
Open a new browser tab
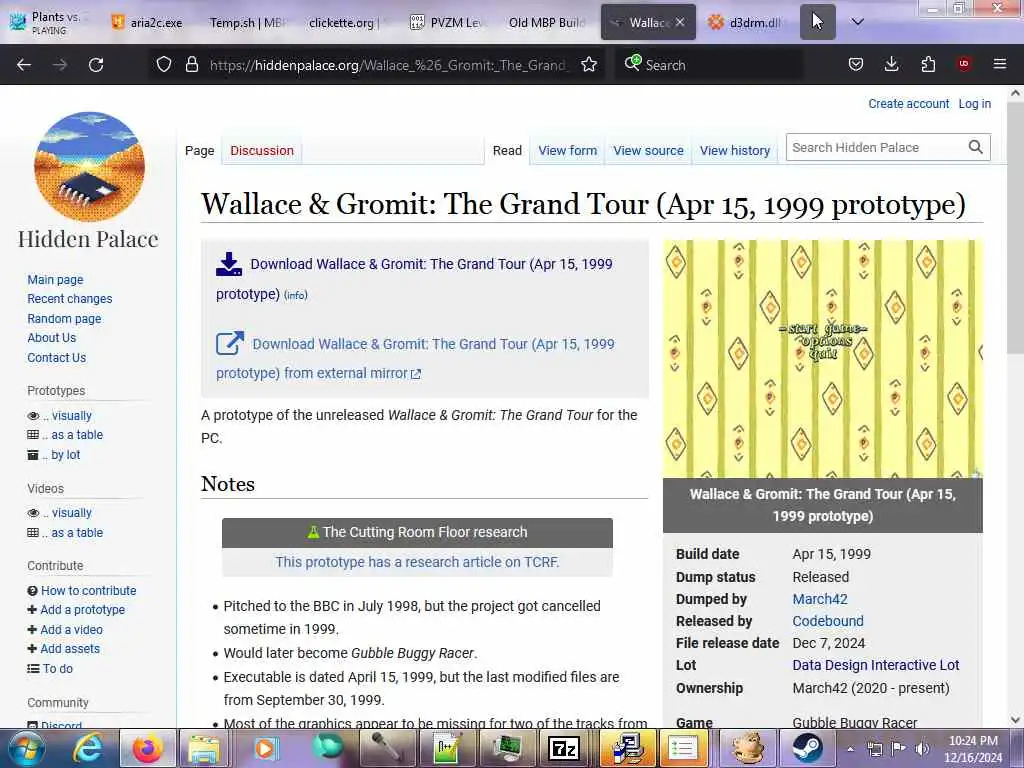[x=818, y=22]
